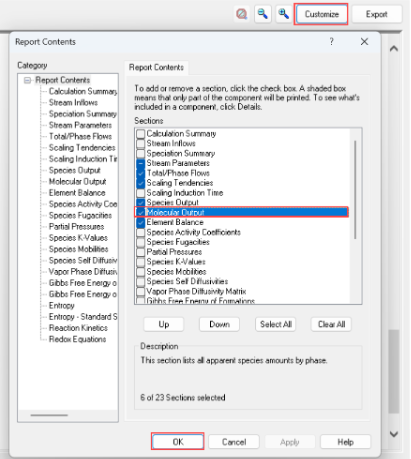Click the Clear All button
Viewport: 411px width, 459px height.
click(331, 324)
